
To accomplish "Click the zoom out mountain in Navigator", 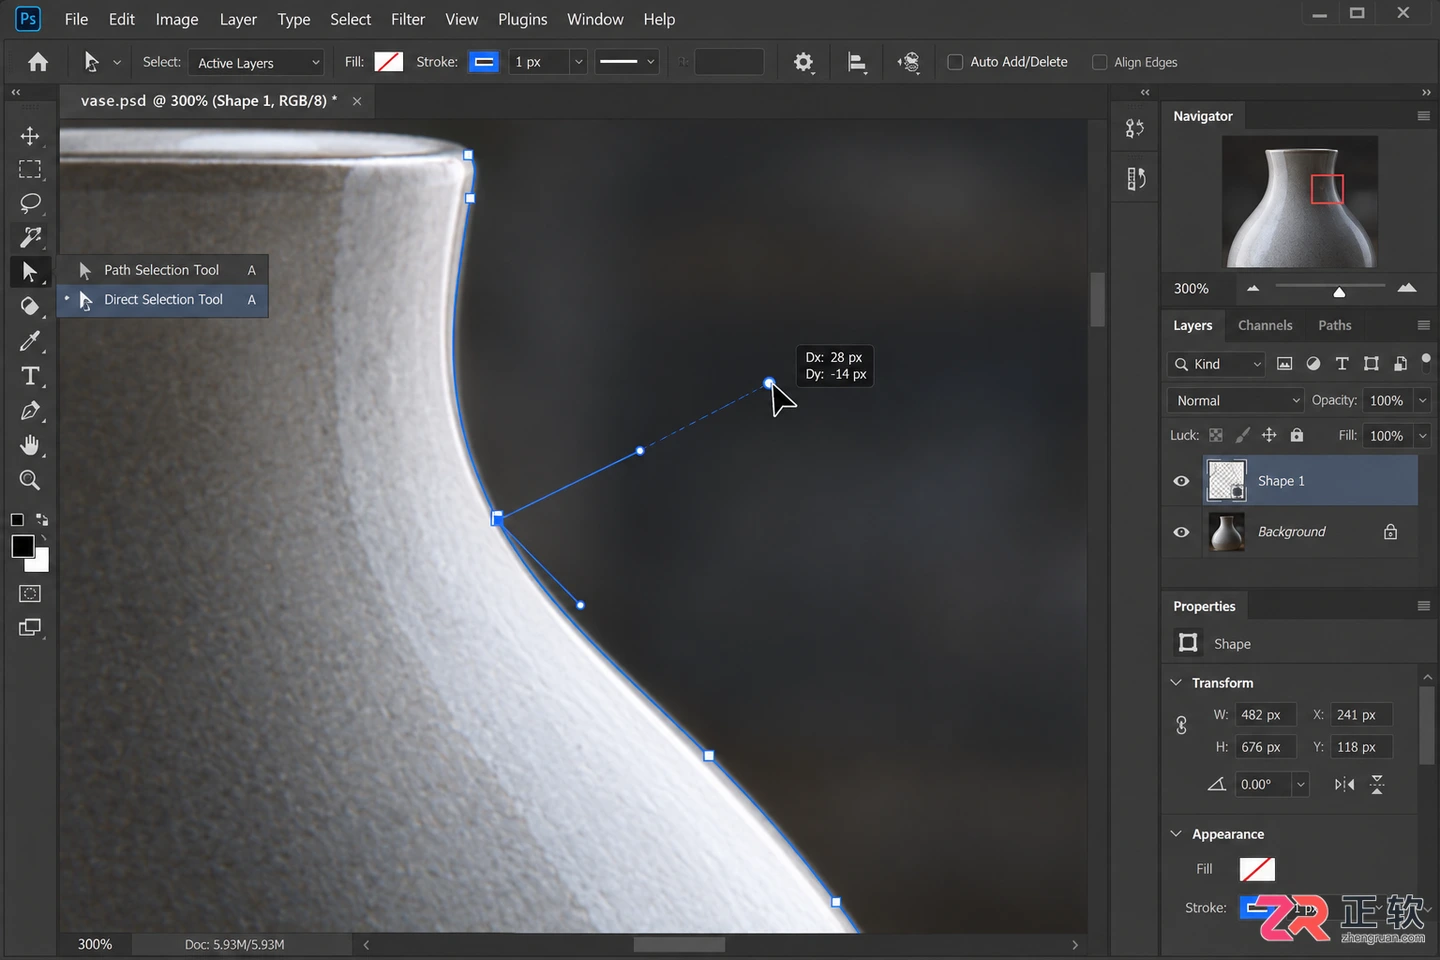I will (x=1253, y=288).
